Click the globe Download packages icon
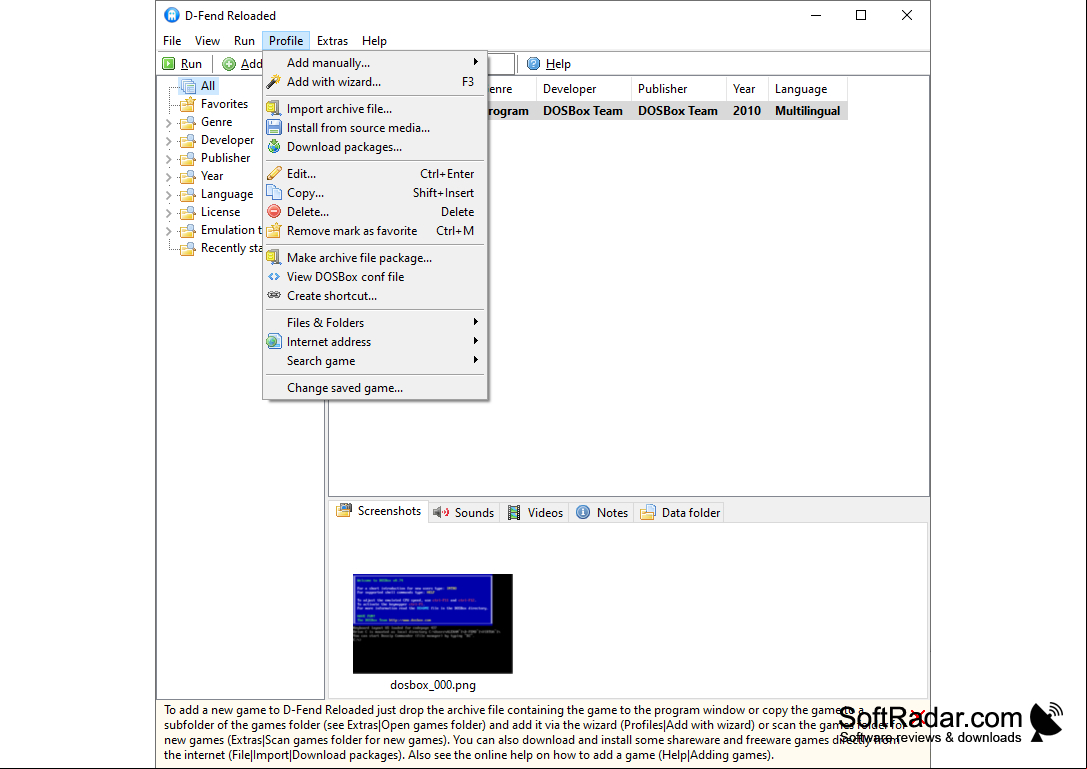 [x=275, y=147]
